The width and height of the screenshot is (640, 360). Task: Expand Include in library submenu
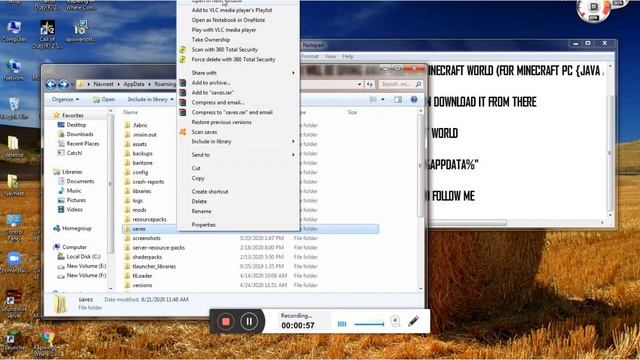237,142
